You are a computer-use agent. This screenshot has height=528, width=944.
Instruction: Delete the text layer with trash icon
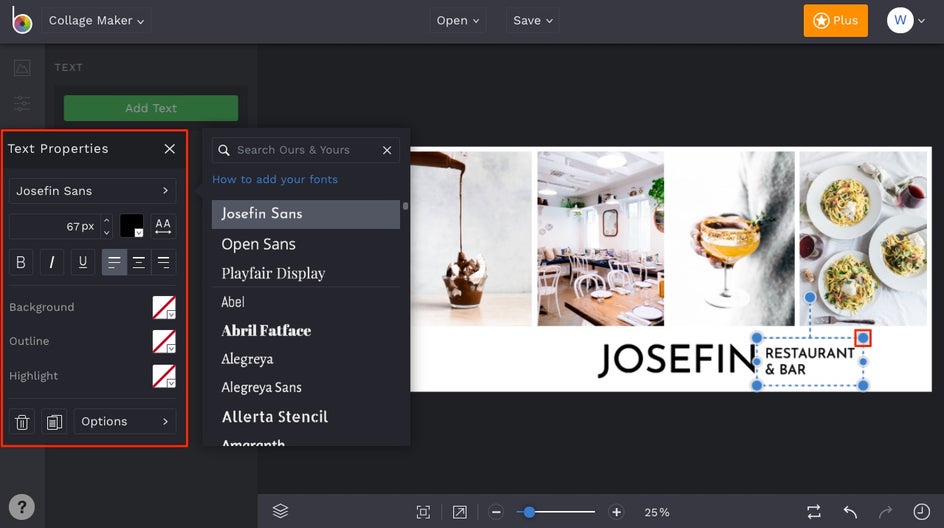(22, 422)
